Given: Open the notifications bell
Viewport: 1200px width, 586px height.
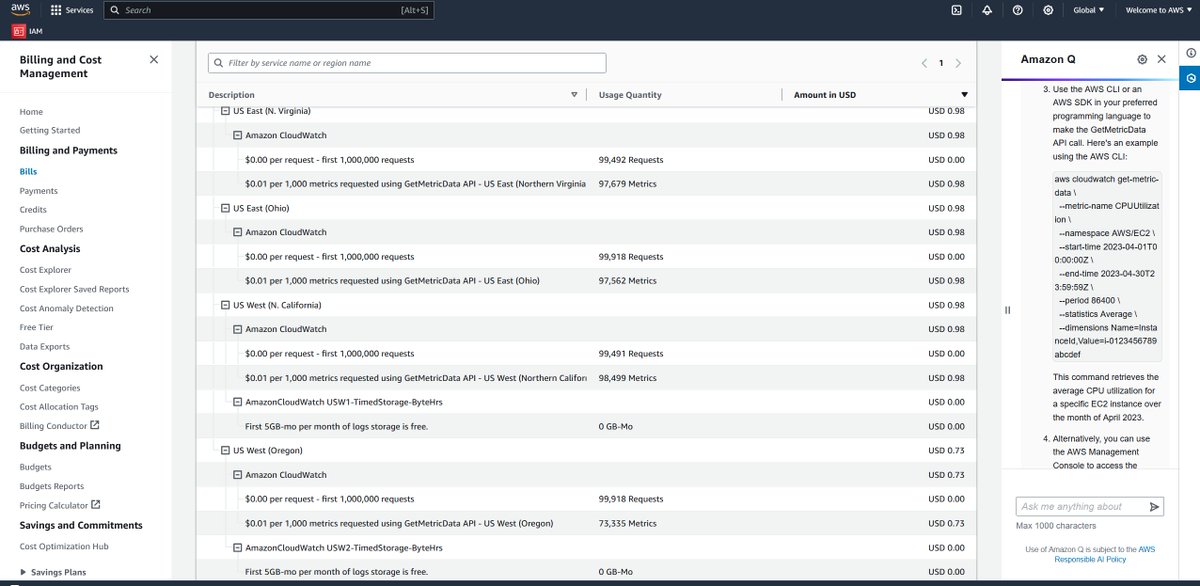Looking at the screenshot, I should pyautogui.click(x=987, y=10).
